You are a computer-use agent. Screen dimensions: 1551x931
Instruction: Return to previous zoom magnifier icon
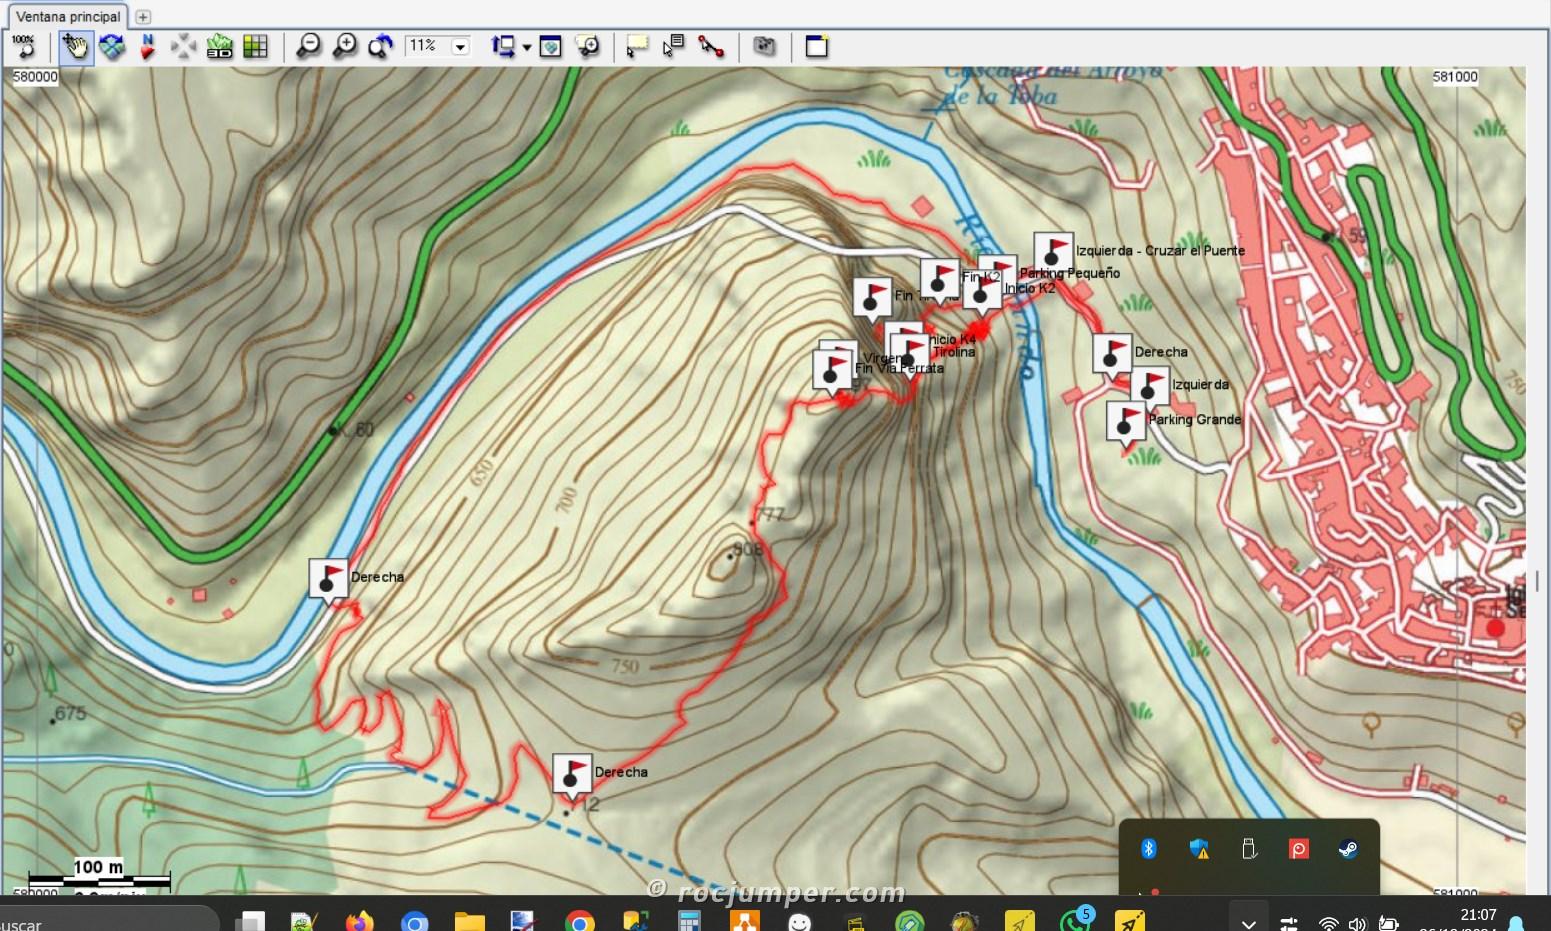click(380, 46)
